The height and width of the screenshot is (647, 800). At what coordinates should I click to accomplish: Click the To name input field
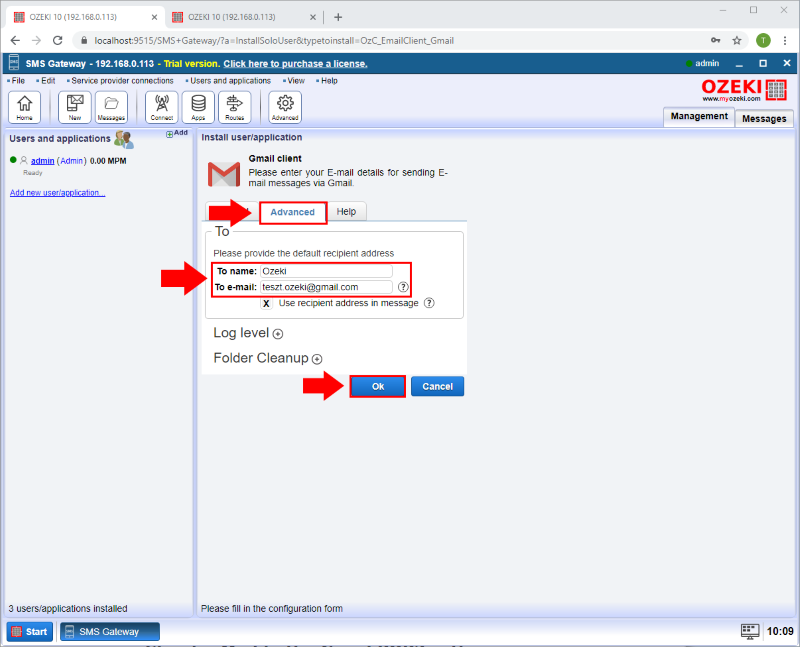327,271
